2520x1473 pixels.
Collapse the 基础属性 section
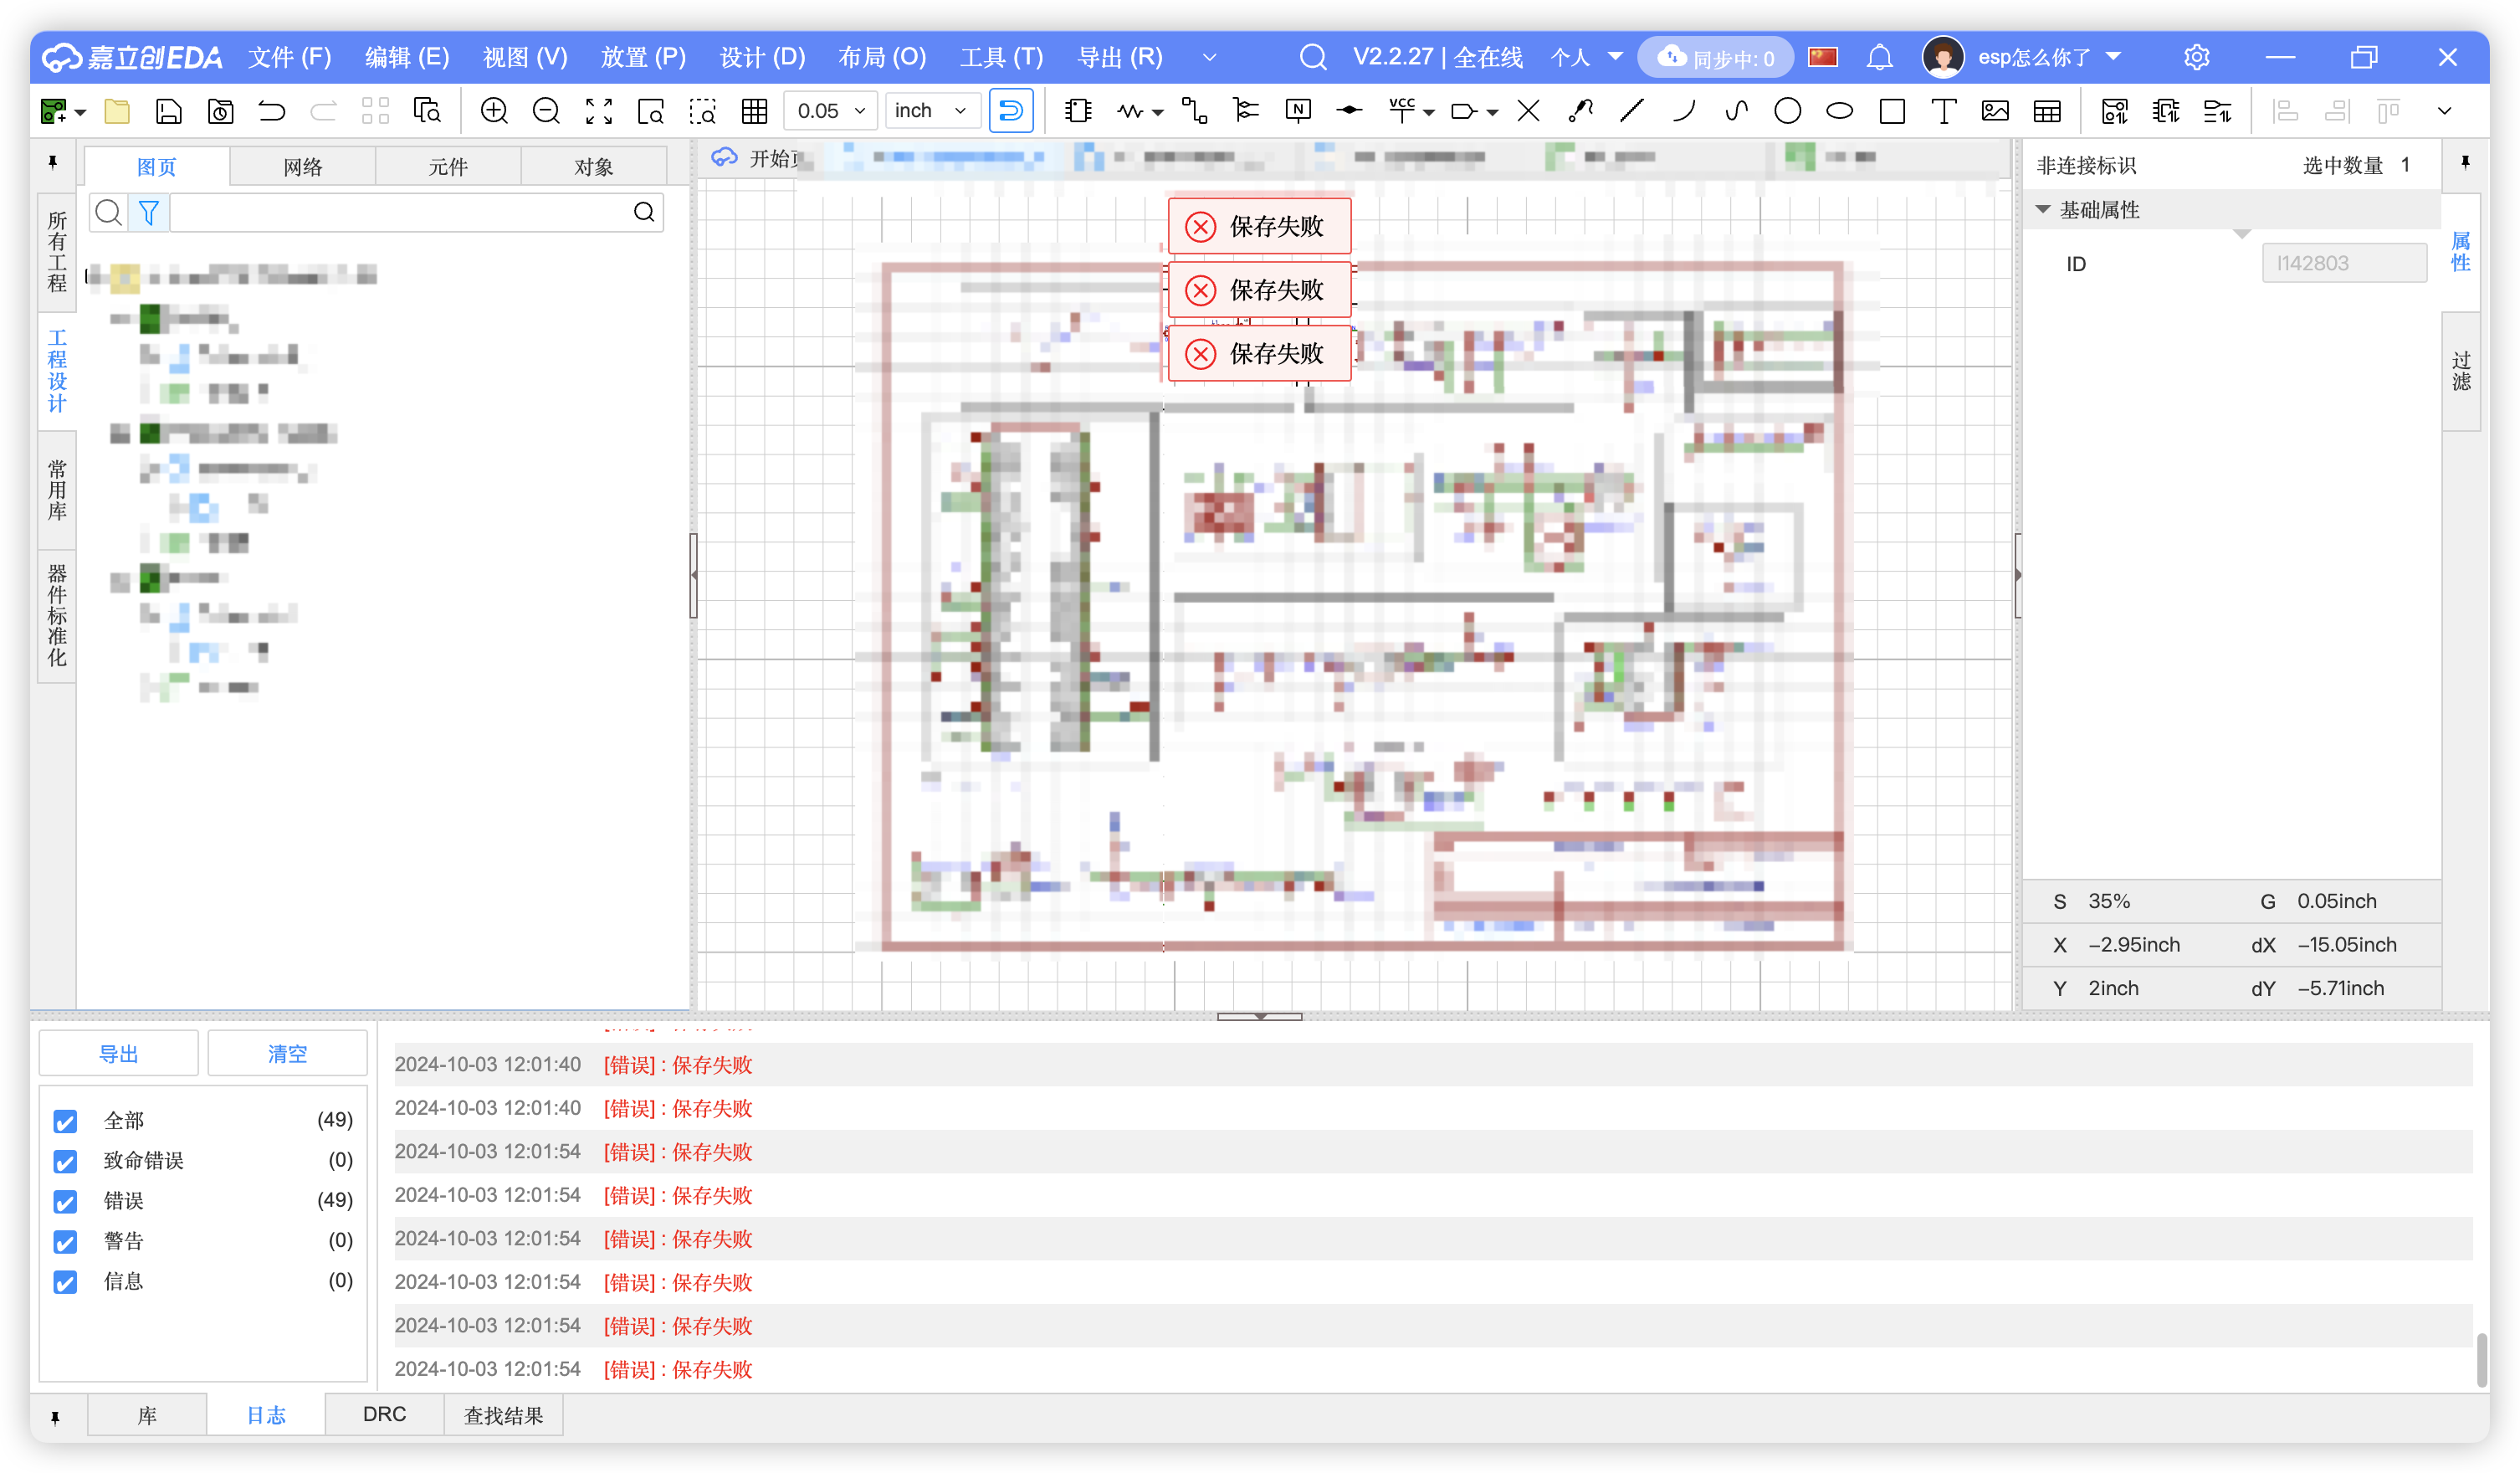(2043, 210)
